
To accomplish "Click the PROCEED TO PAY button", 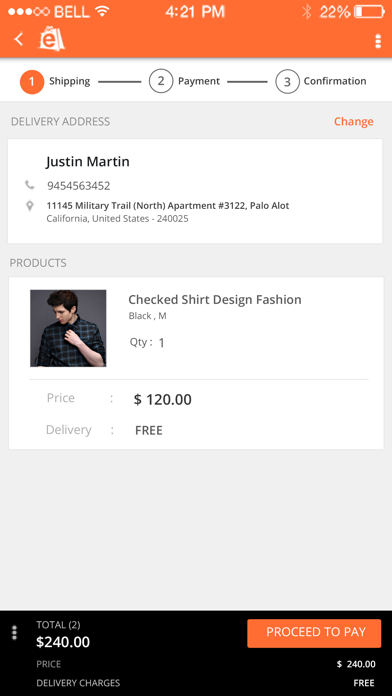I will click(x=314, y=633).
